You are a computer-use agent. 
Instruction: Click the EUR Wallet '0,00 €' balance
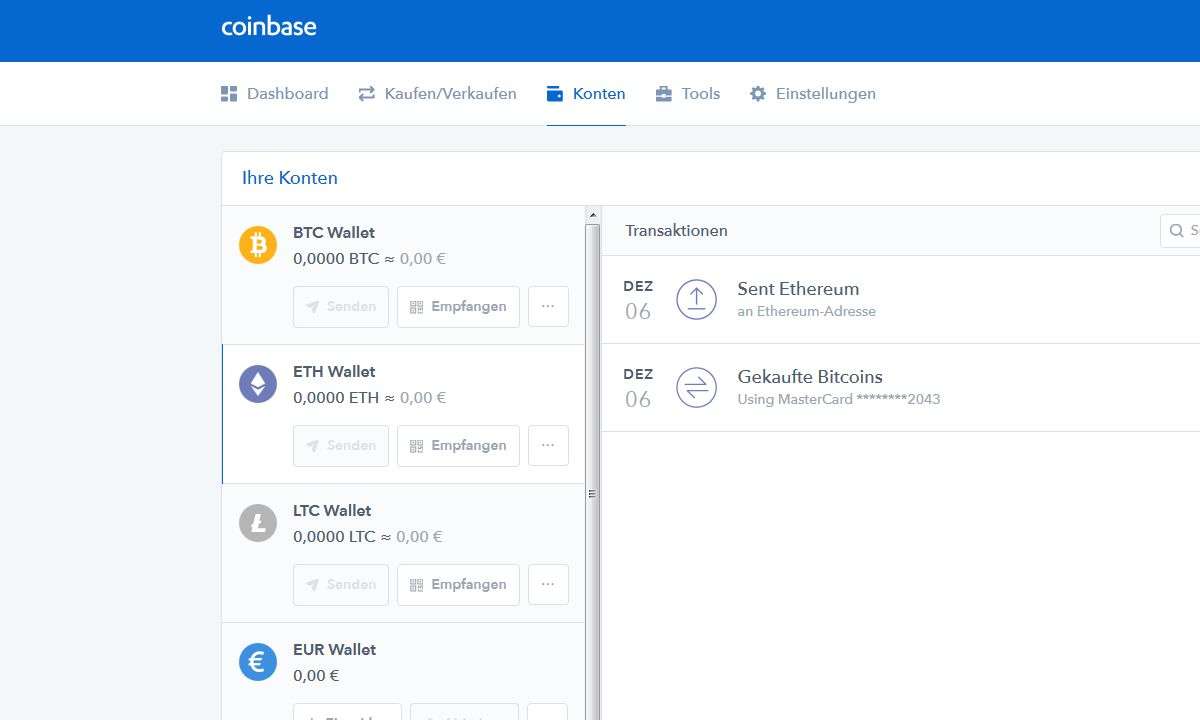click(x=316, y=676)
